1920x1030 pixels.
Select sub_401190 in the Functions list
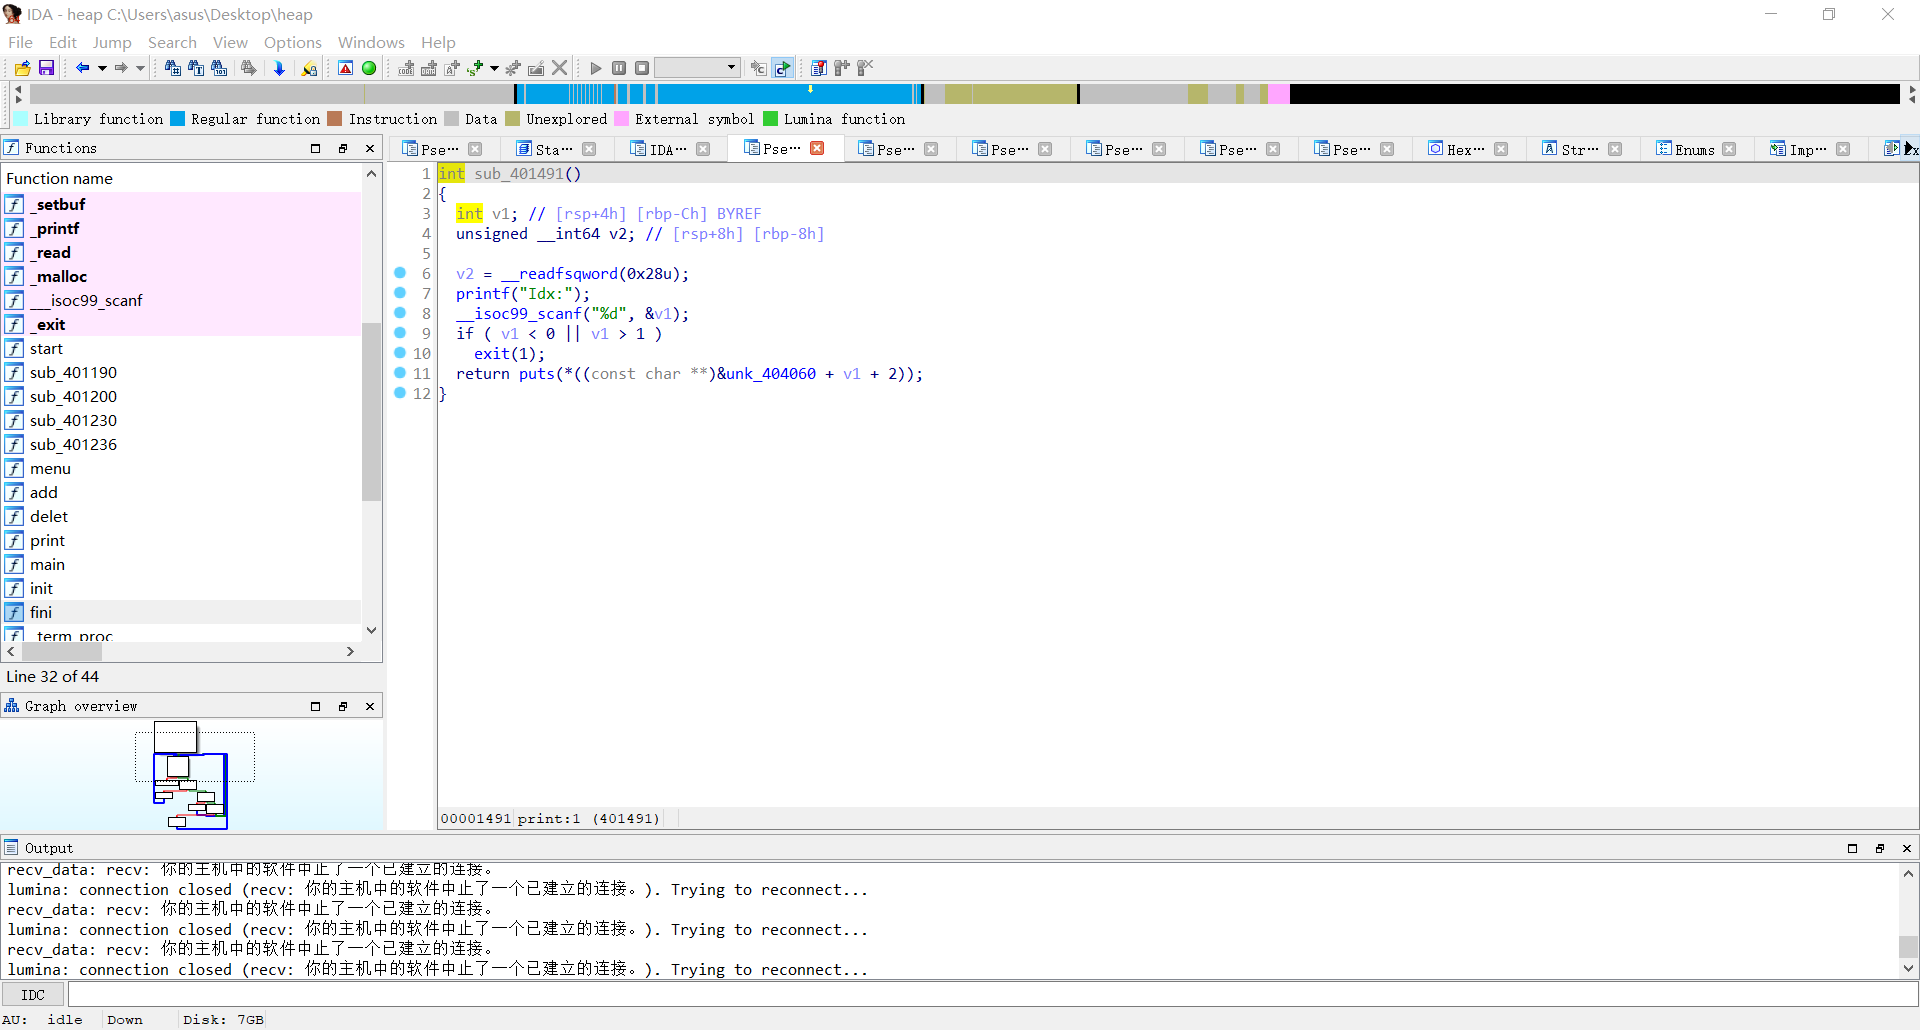pyautogui.click(x=181, y=373)
